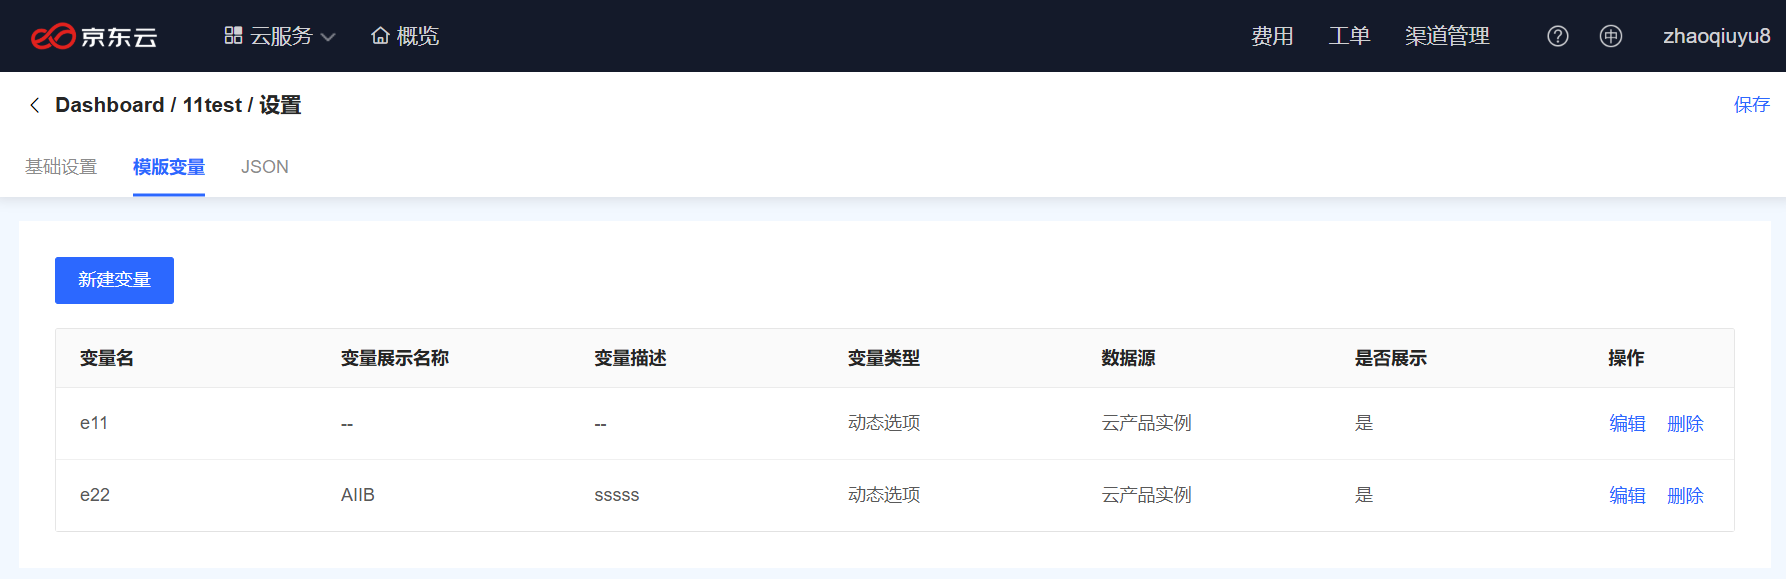The width and height of the screenshot is (1786, 579).
Task: Click the 变量类型 column header
Action: [884, 358]
